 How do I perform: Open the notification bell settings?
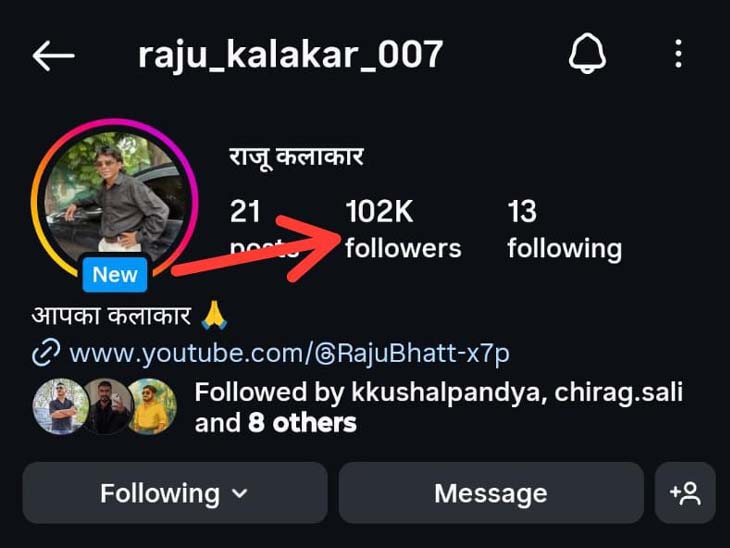point(587,53)
